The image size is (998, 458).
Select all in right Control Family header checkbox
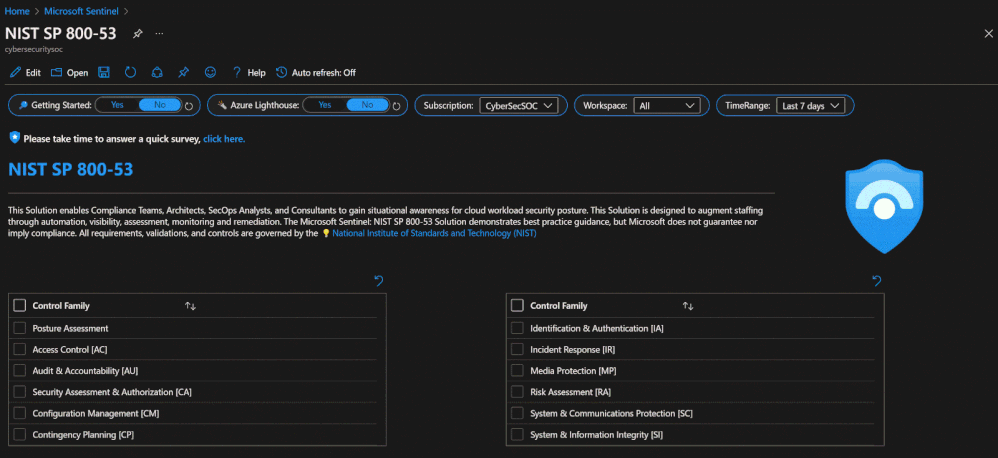pos(517,306)
